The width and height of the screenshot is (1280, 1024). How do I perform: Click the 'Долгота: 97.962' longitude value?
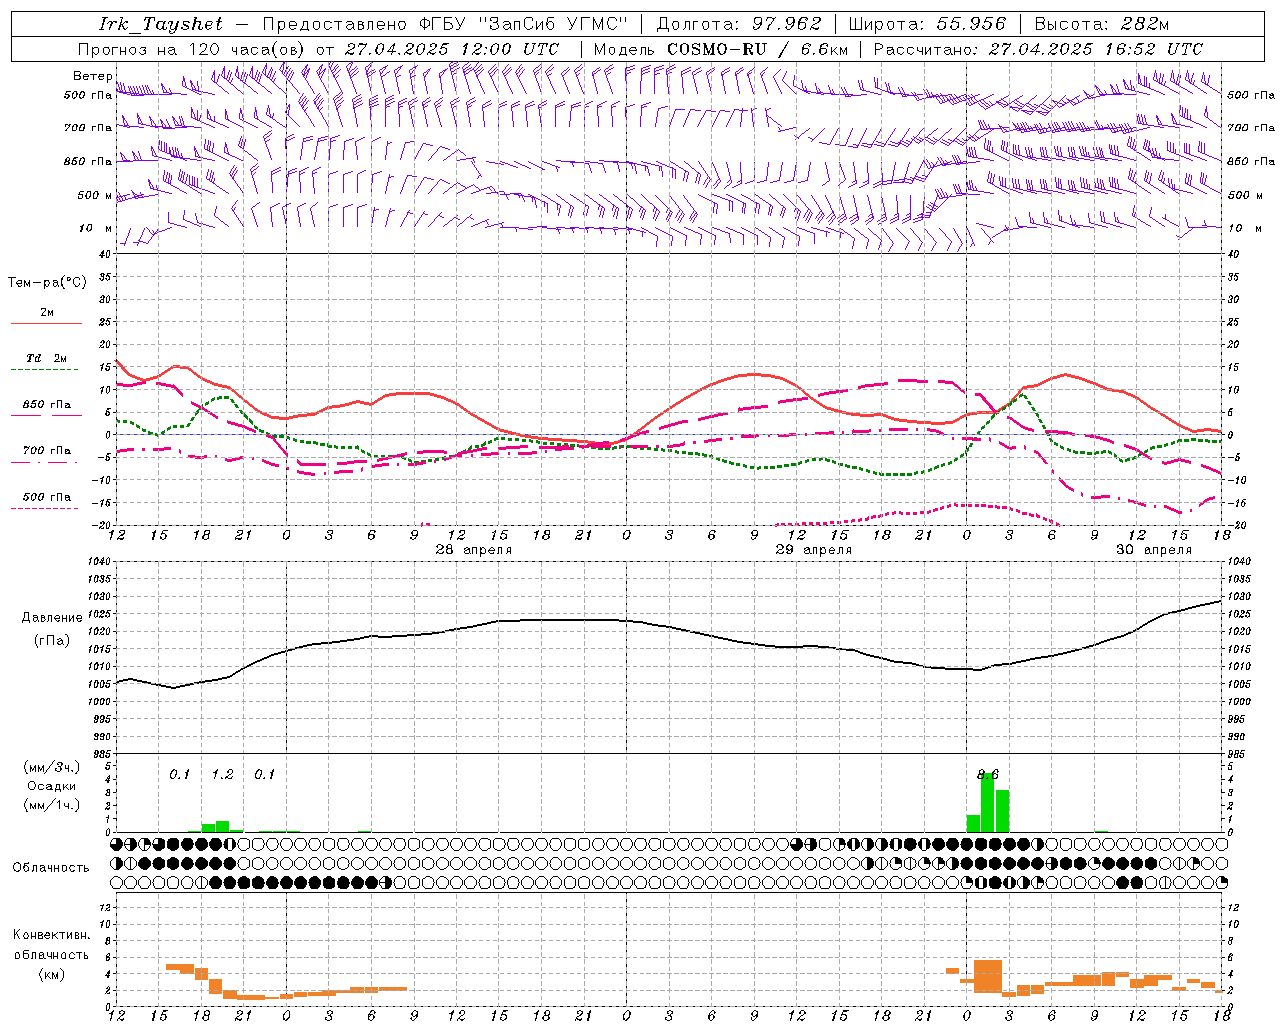pos(739,24)
